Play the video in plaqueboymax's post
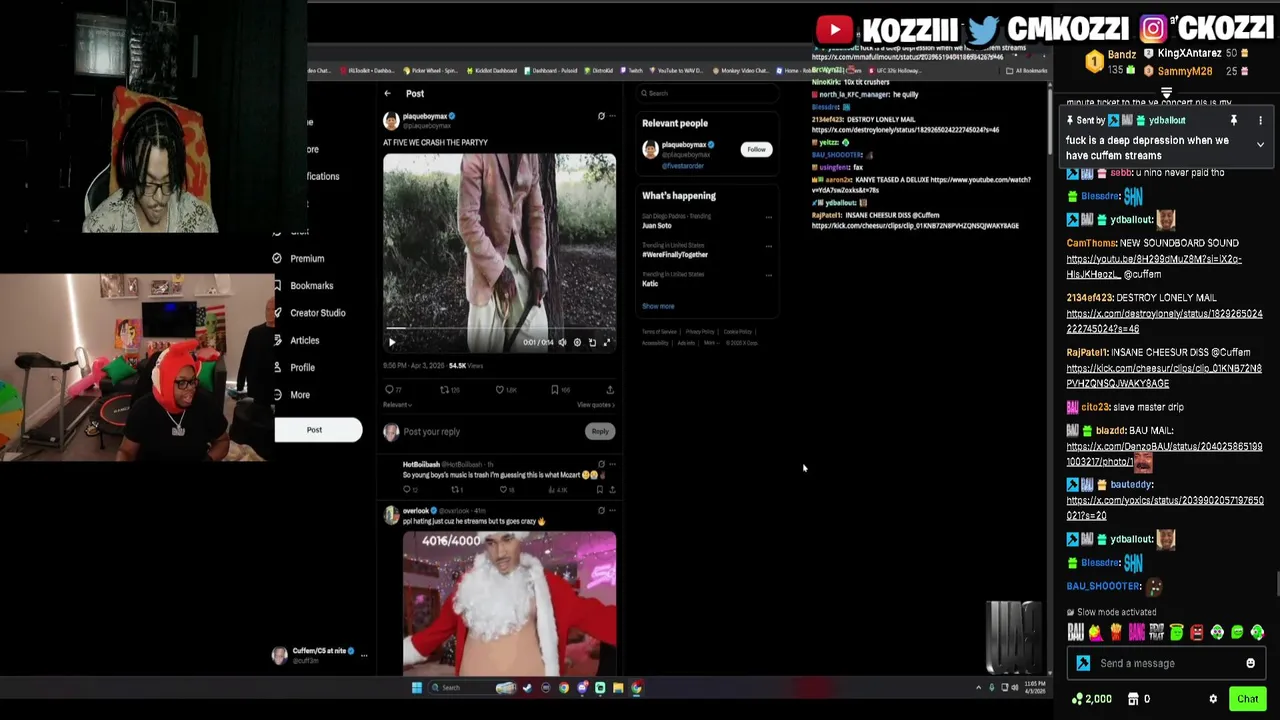Image resolution: width=1280 pixels, height=720 pixels. point(392,342)
